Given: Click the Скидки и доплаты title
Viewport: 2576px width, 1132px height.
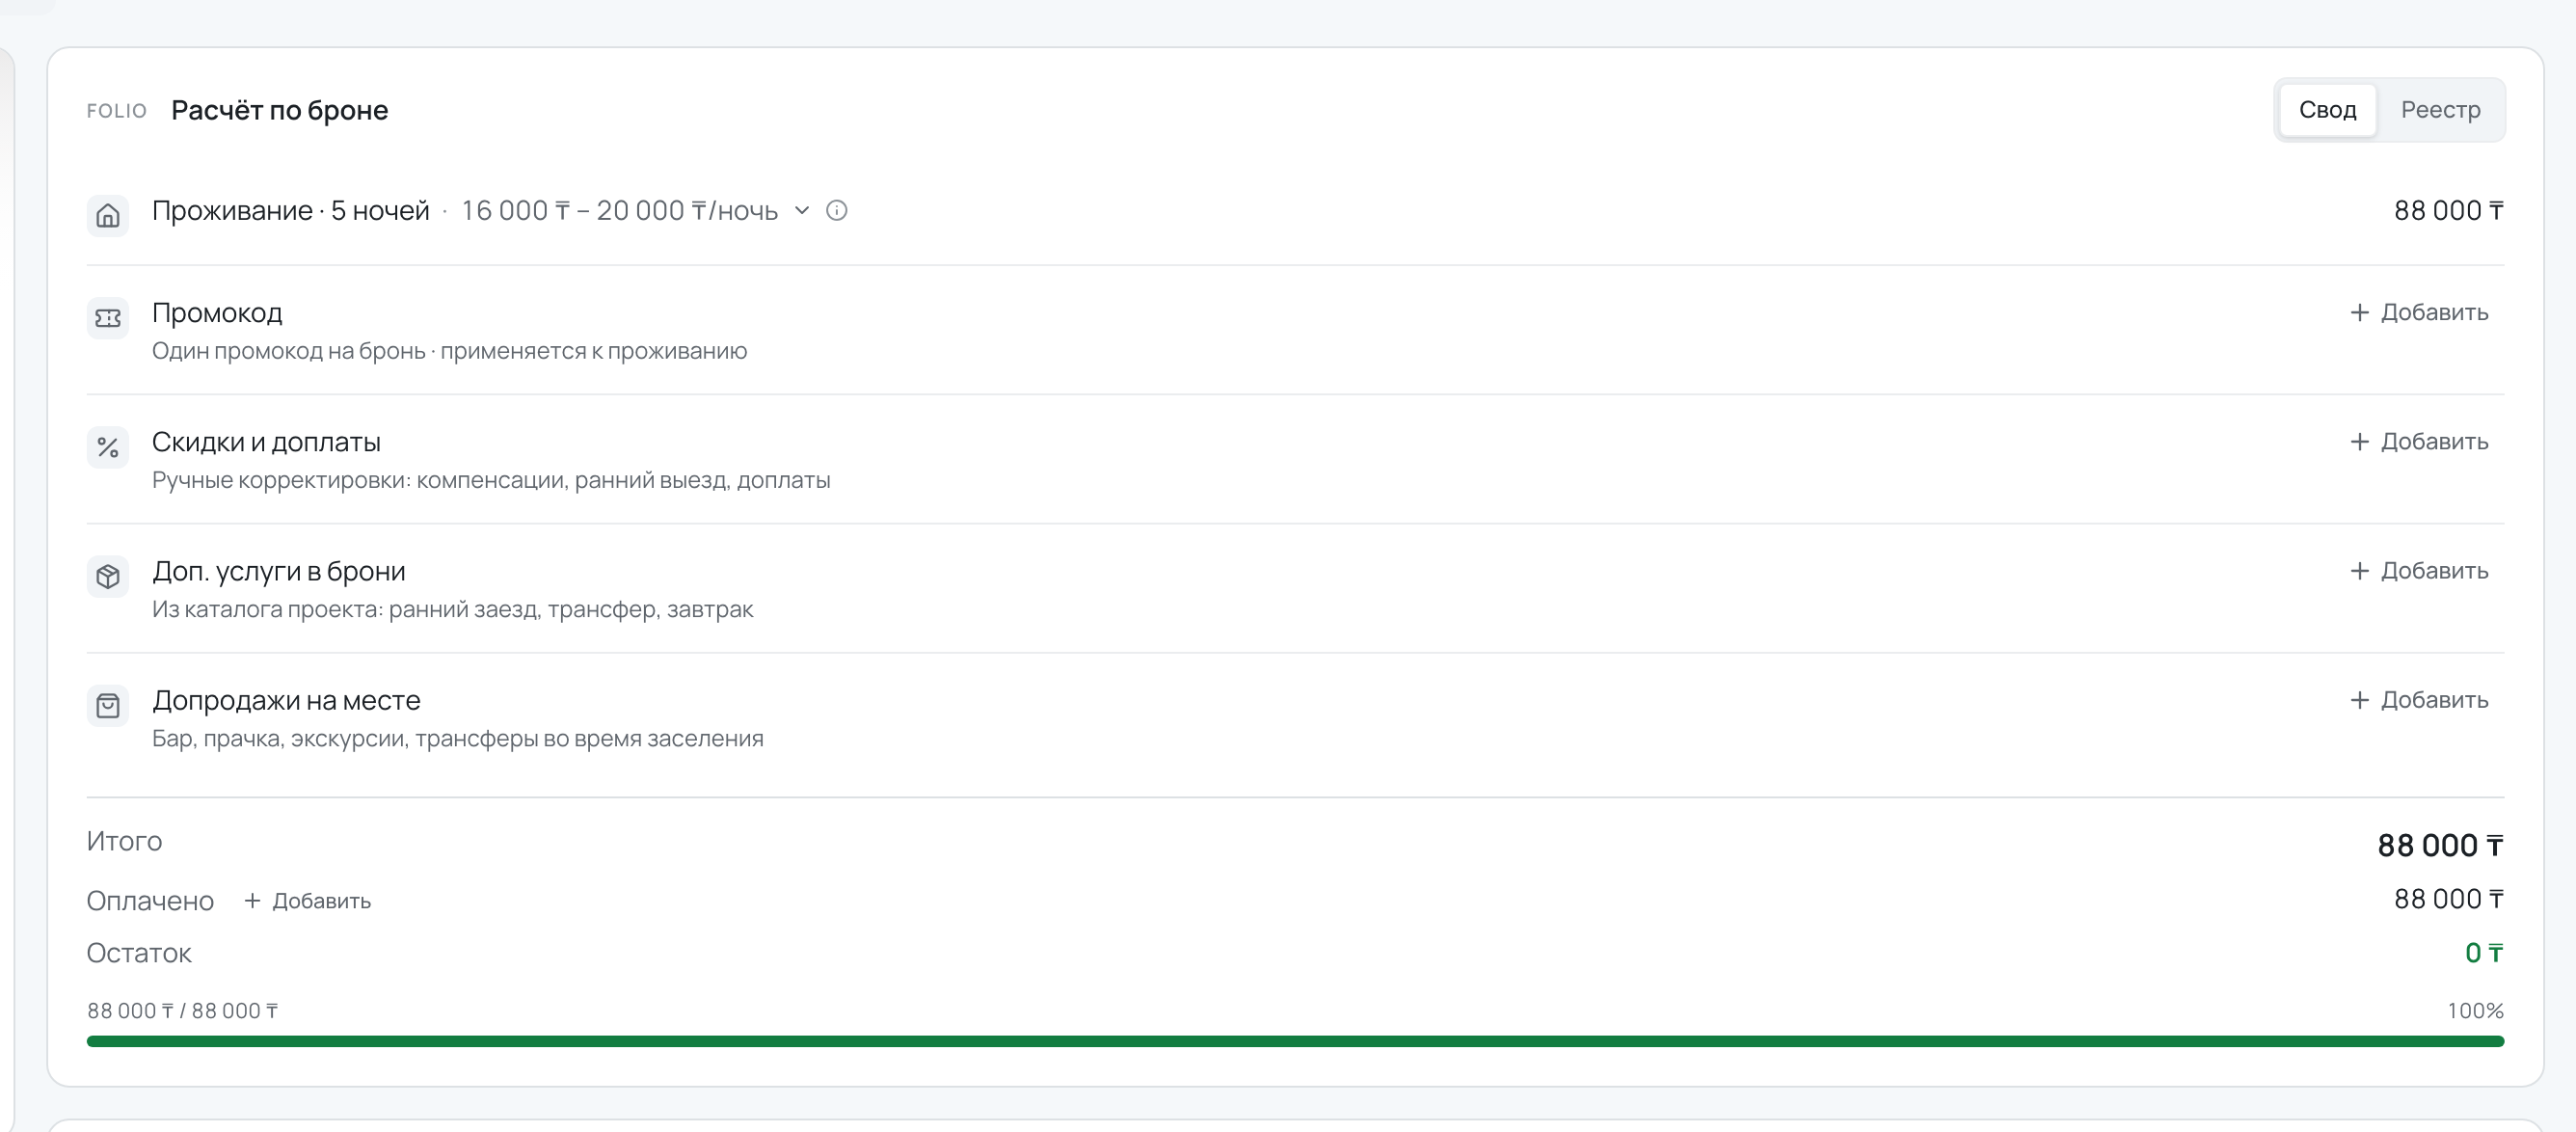Looking at the screenshot, I should (x=266, y=441).
